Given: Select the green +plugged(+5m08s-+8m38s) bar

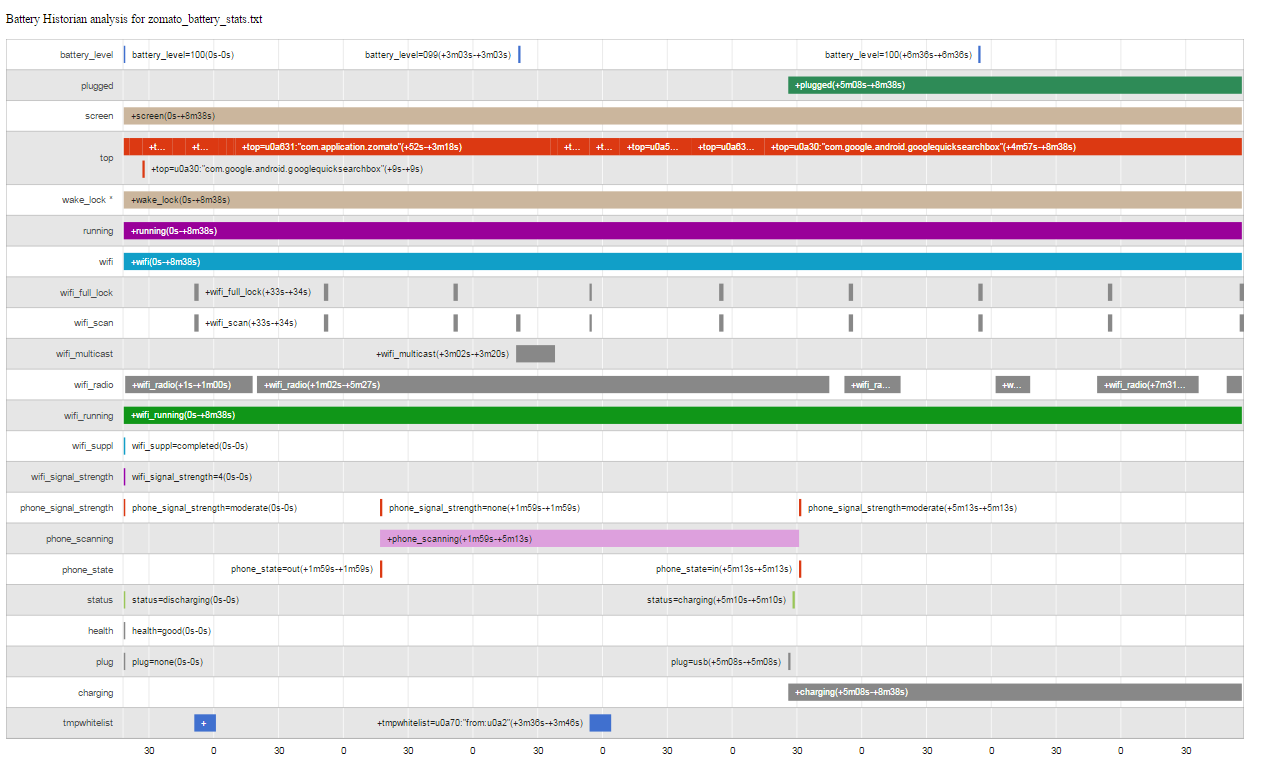Looking at the screenshot, I should click(1014, 85).
